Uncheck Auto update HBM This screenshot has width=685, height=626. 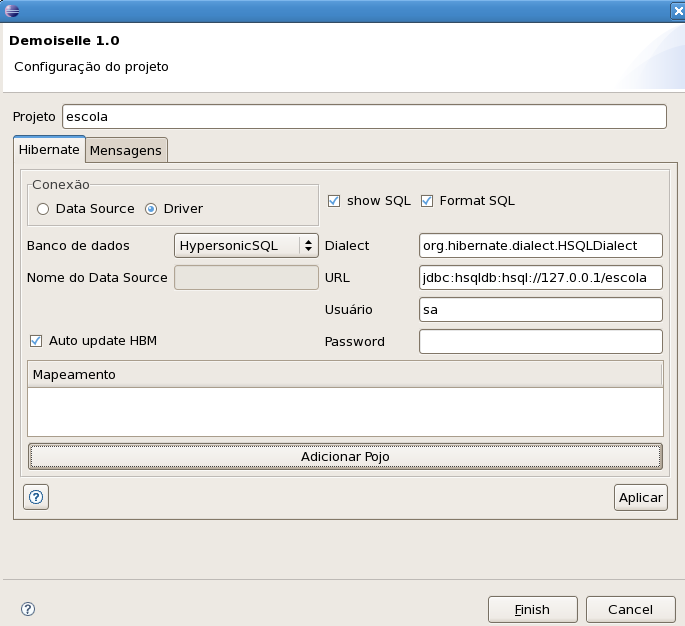click(x=37, y=341)
